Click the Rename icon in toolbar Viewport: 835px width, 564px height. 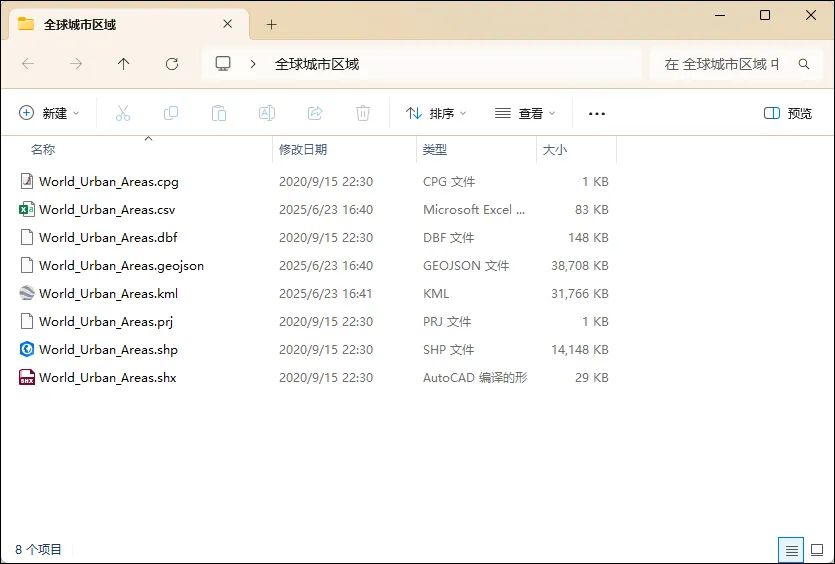(267, 113)
